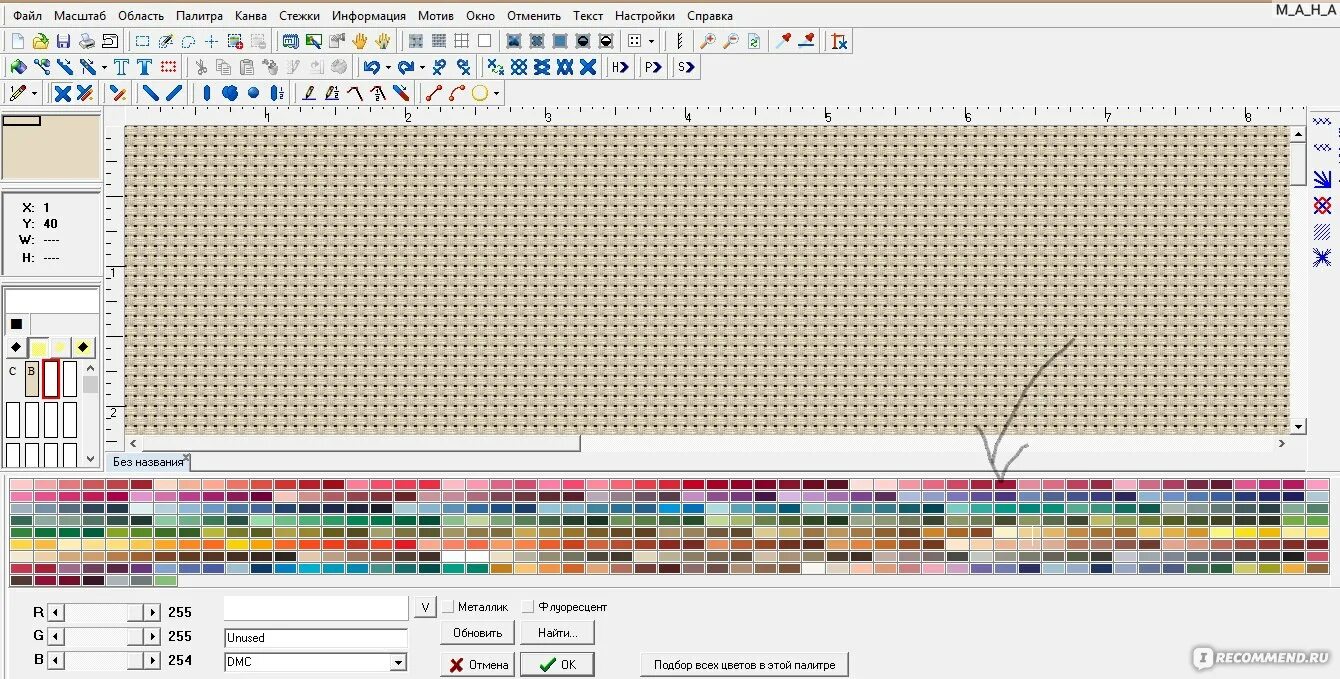Image resolution: width=1340 pixels, height=679 pixels.
Task: Click the Обновить button
Action: [477, 632]
